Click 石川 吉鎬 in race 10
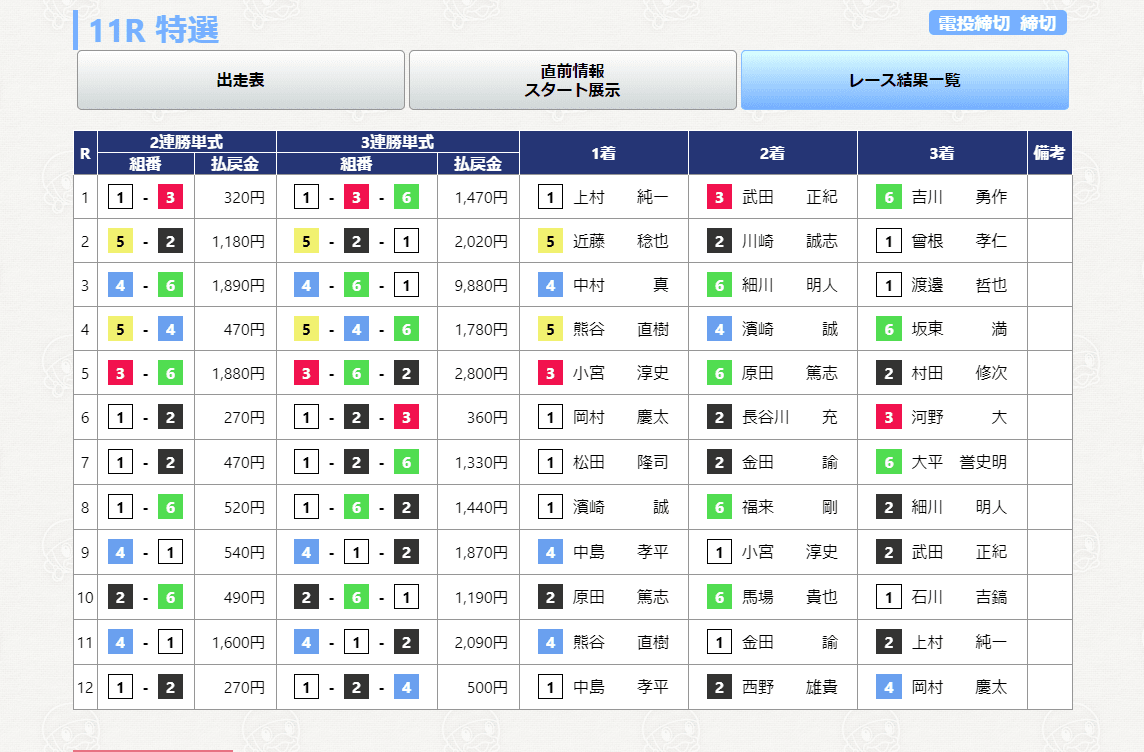 (x=959, y=598)
